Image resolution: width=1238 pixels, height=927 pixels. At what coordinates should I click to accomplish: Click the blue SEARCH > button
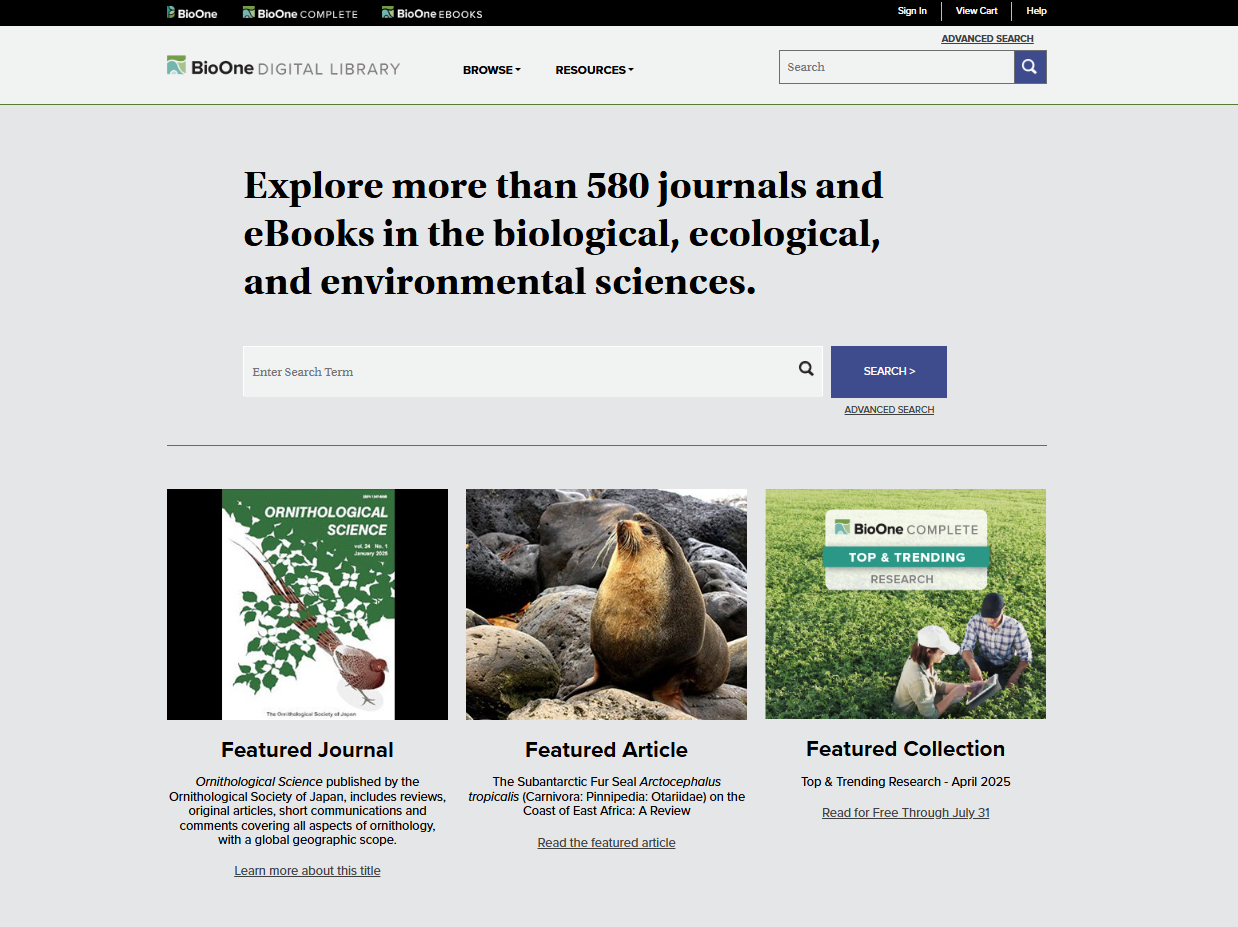click(x=889, y=372)
